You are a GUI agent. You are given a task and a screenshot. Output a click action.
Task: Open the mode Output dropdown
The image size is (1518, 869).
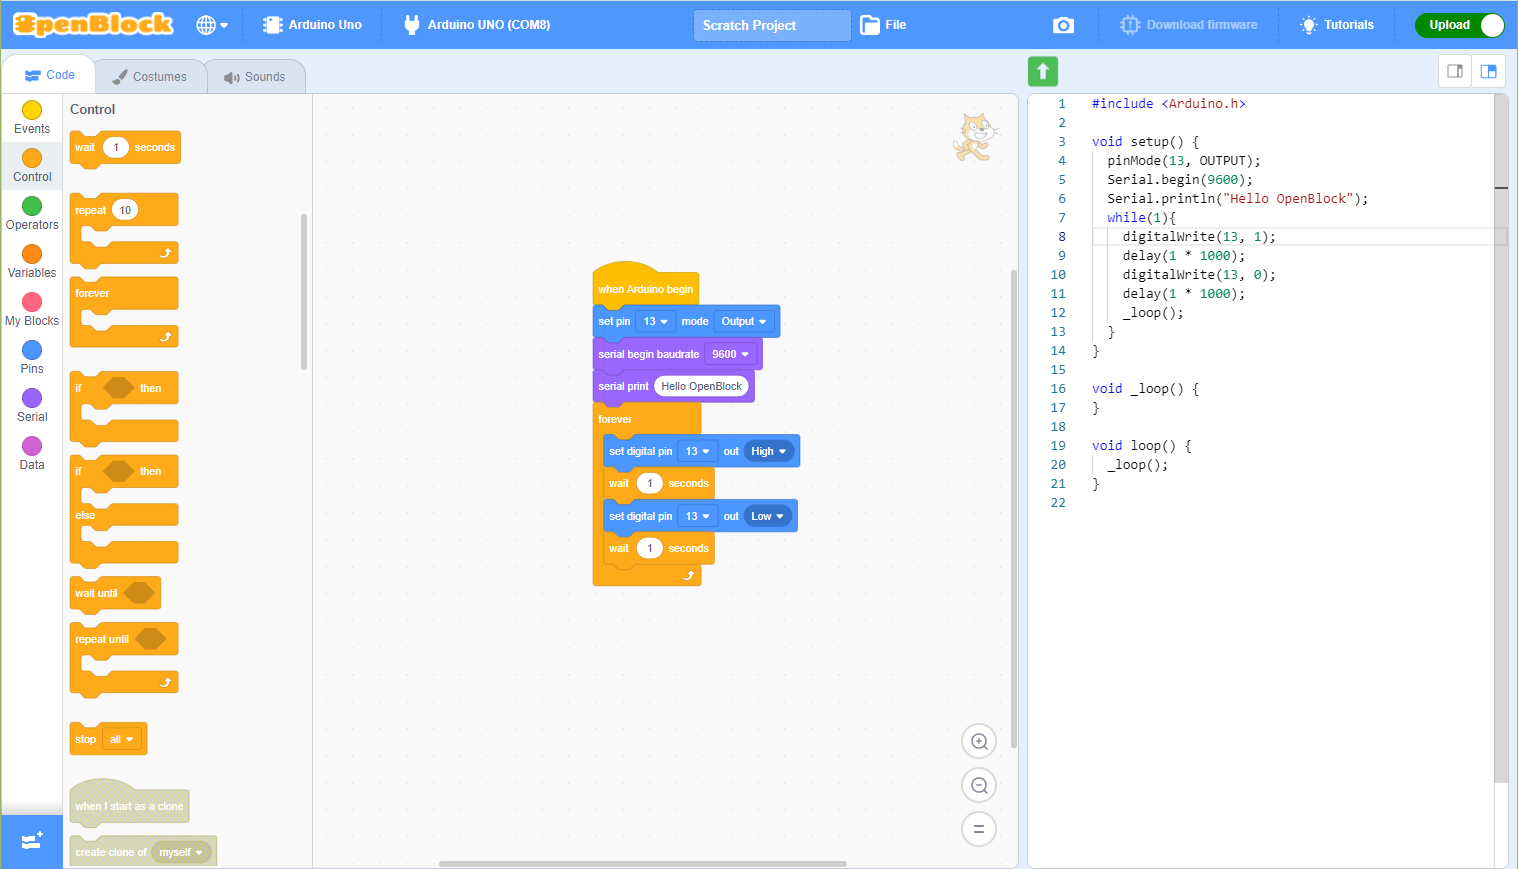click(x=744, y=321)
